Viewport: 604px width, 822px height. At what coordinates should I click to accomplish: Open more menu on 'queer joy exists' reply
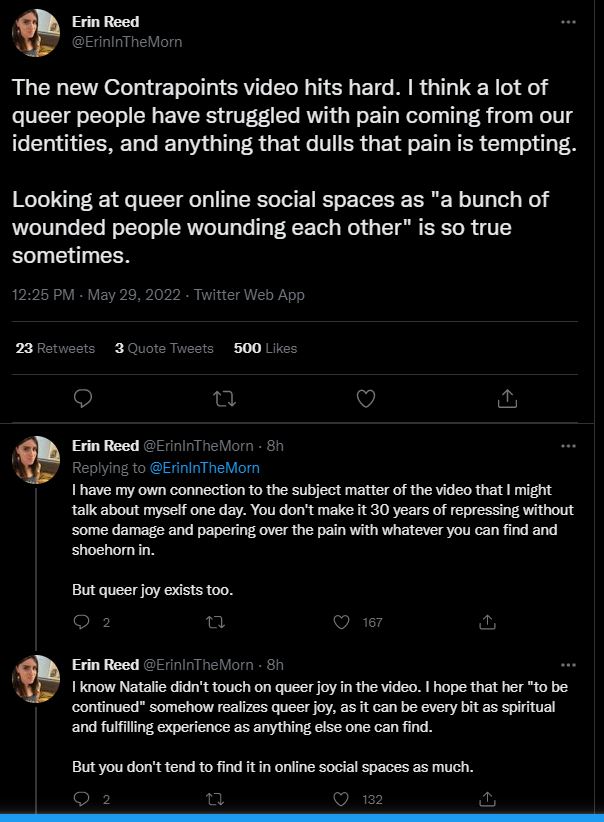[x=568, y=445]
